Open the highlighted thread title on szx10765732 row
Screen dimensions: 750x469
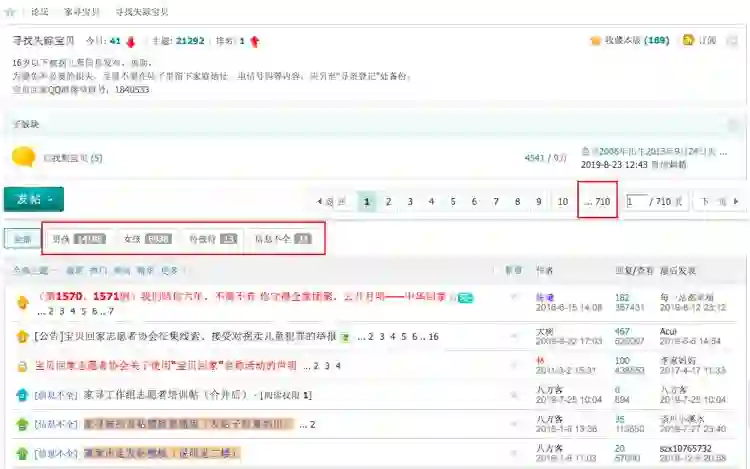pyautogui.click(x=162, y=453)
